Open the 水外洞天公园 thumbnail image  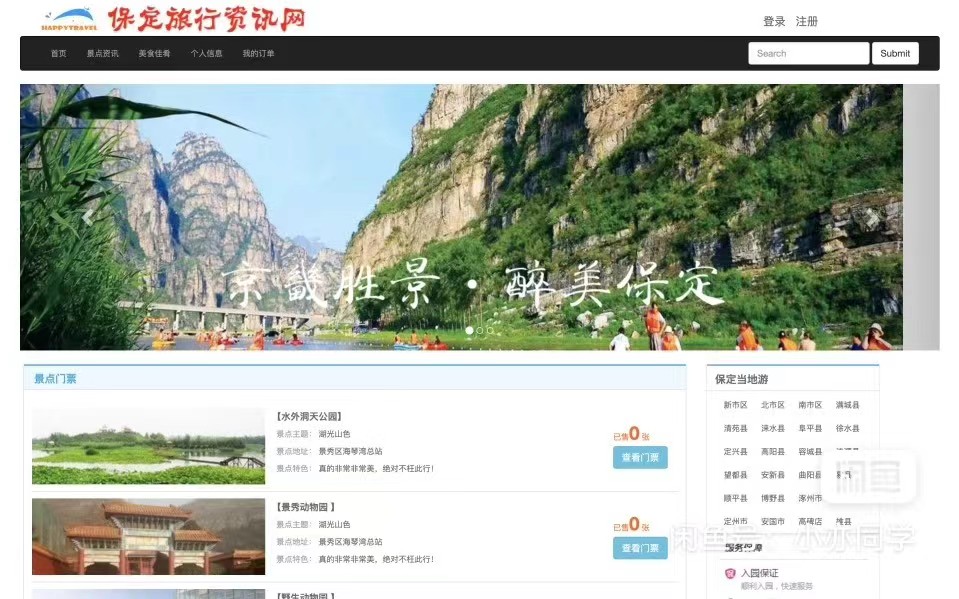(149, 446)
